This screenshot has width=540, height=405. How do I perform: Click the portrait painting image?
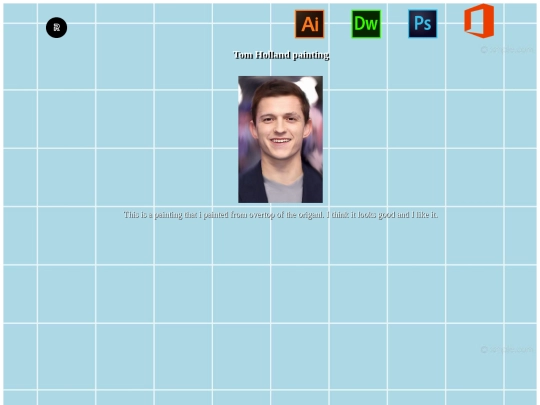click(x=280, y=139)
